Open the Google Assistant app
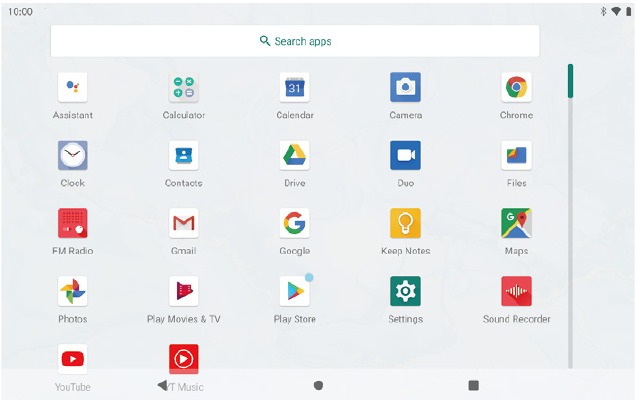The width and height of the screenshot is (637, 402). 72,87
